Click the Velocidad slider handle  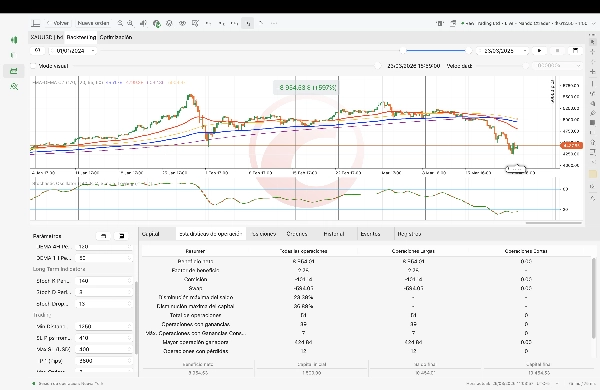tap(526, 66)
